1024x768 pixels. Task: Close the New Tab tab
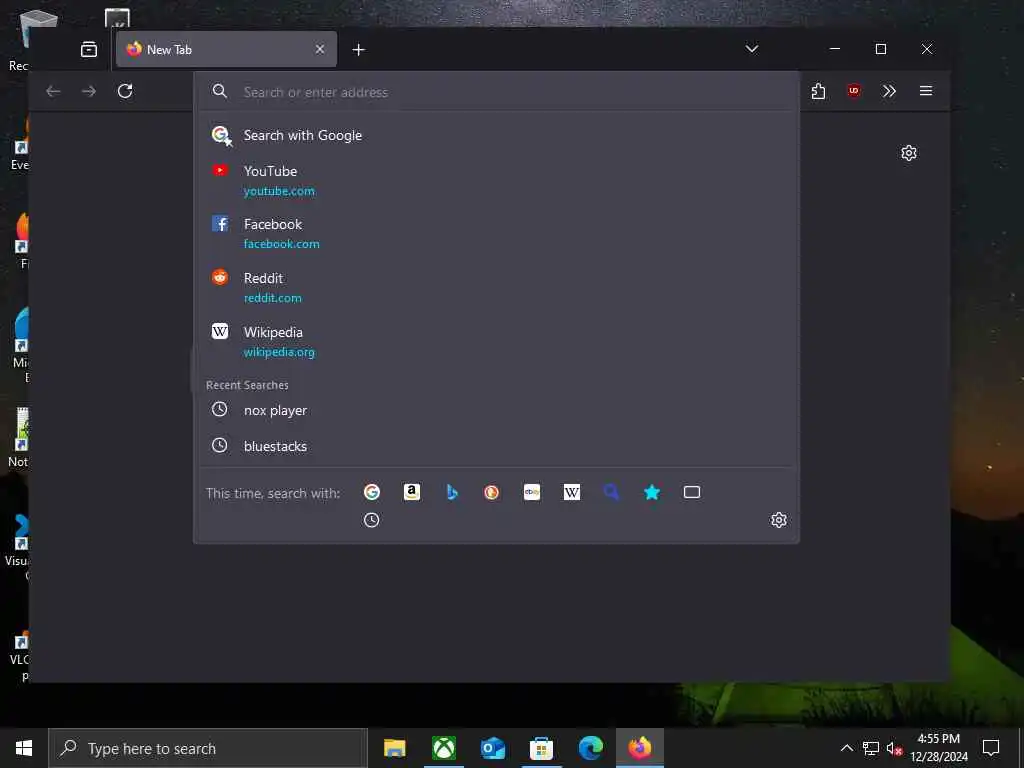coord(319,49)
